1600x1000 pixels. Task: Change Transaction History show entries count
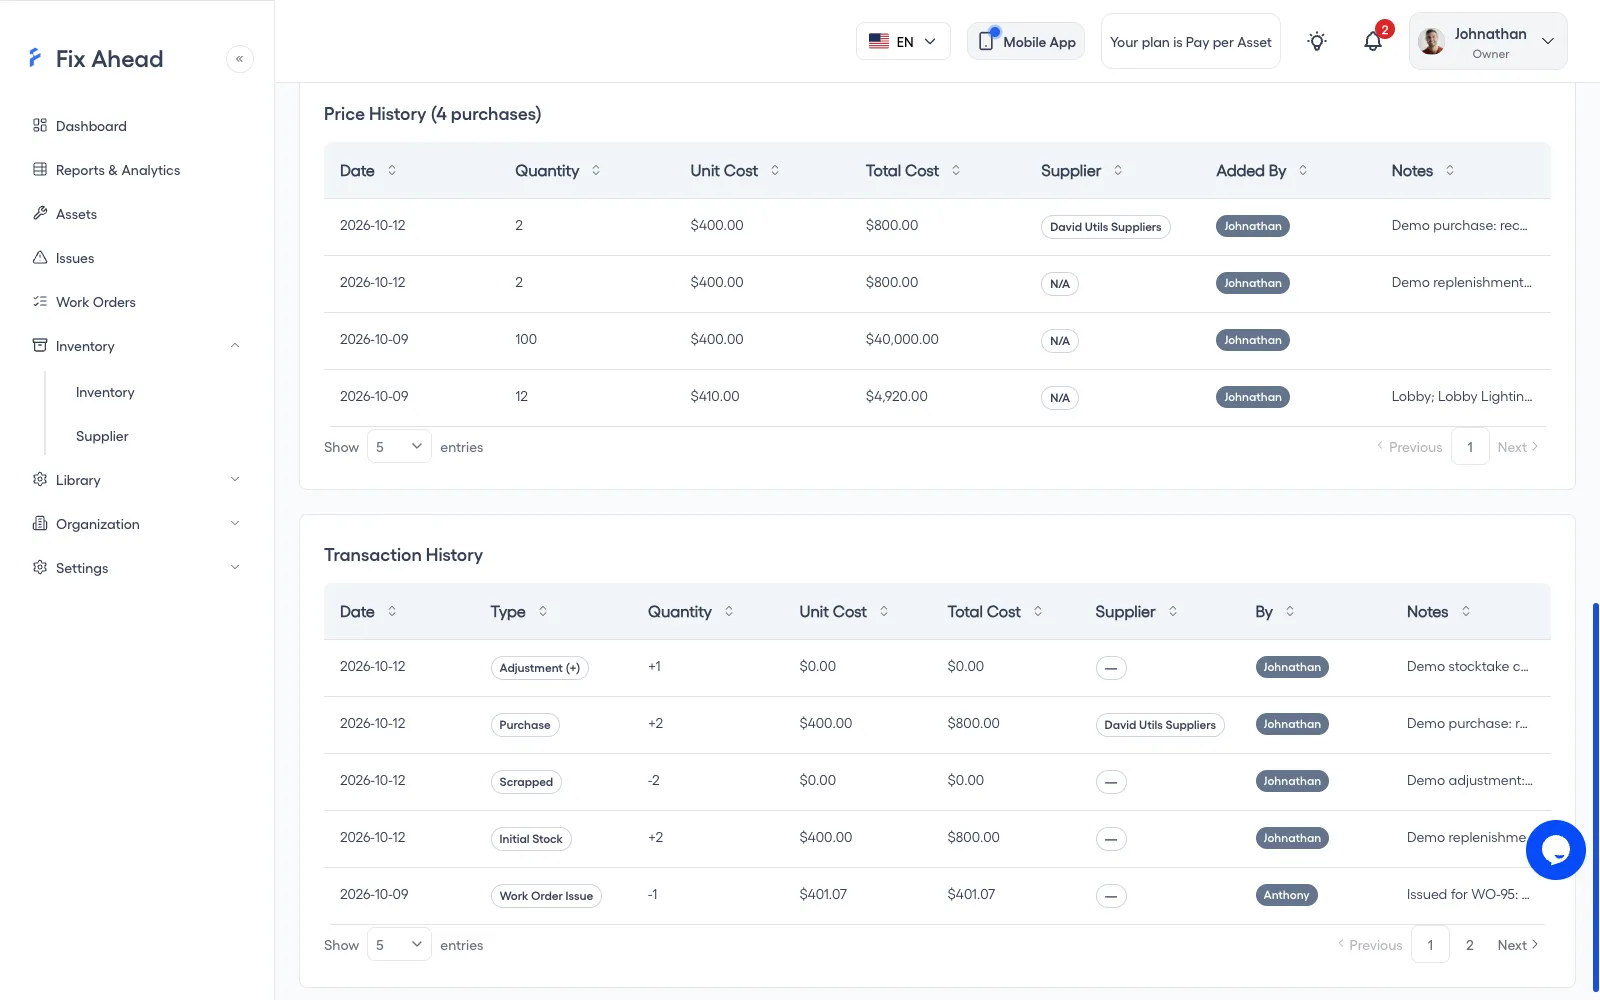tap(399, 945)
